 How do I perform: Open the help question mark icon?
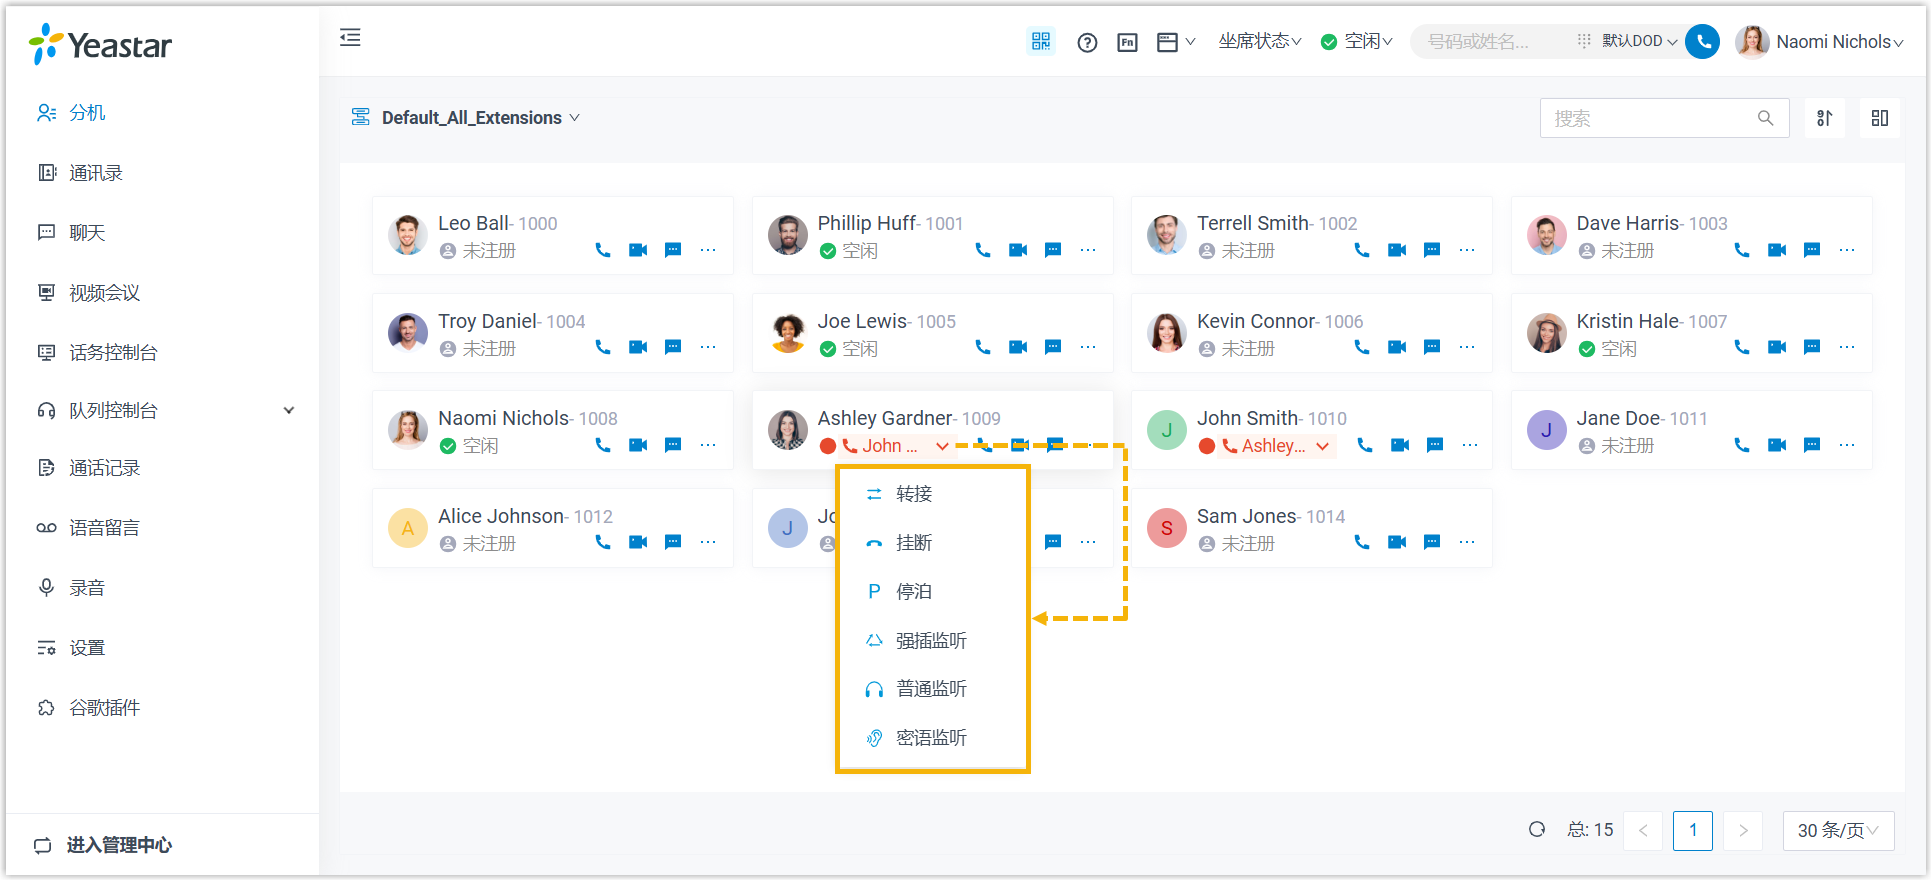1087,42
